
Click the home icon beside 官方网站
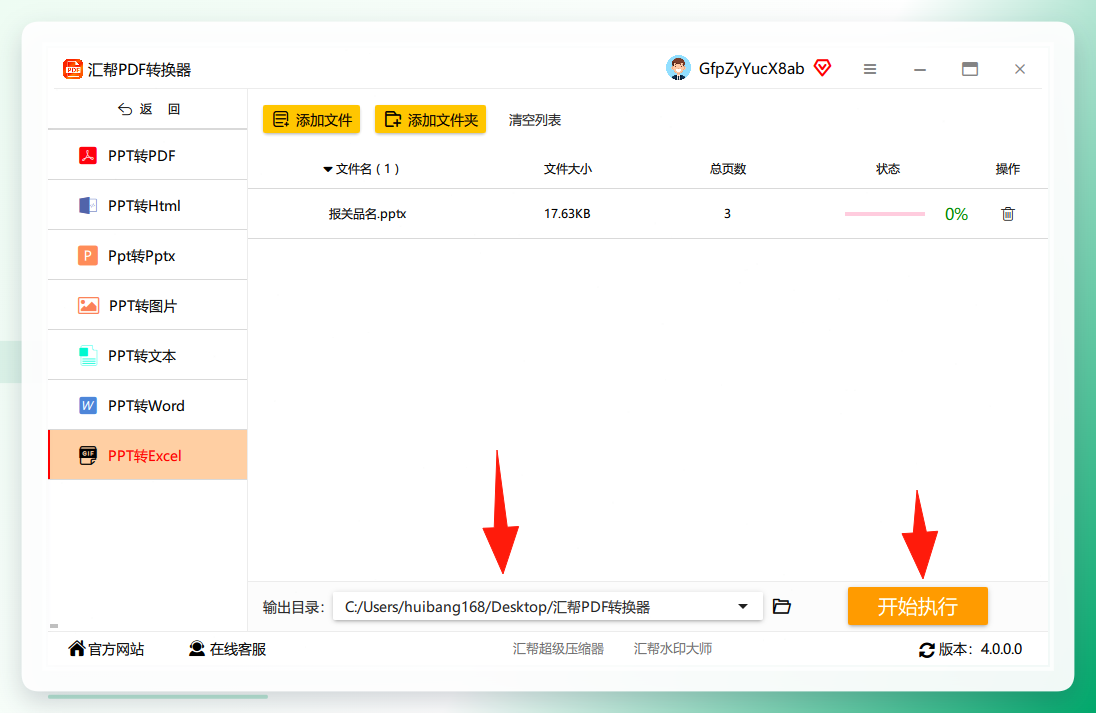pyautogui.click(x=77, y=649)
